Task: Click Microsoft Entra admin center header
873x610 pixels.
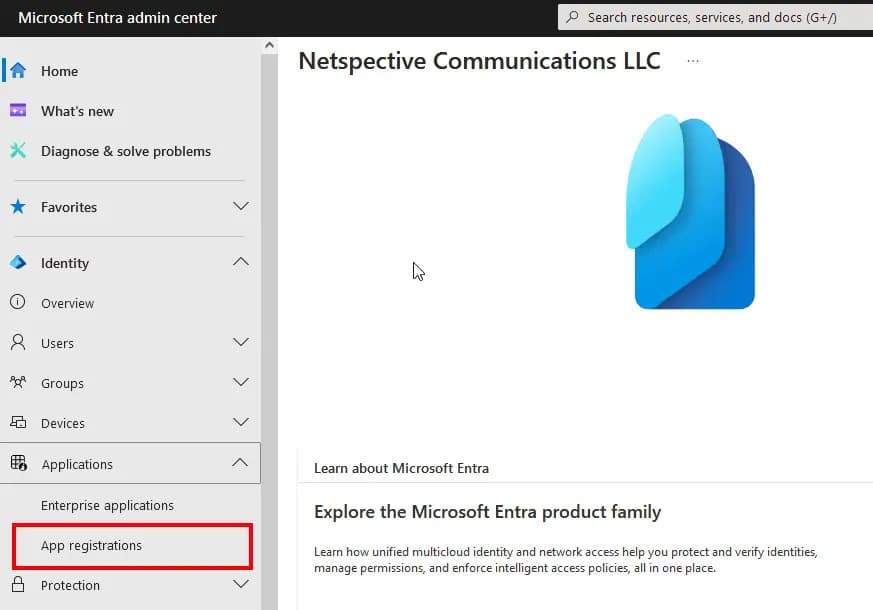Action: [115, 16]
